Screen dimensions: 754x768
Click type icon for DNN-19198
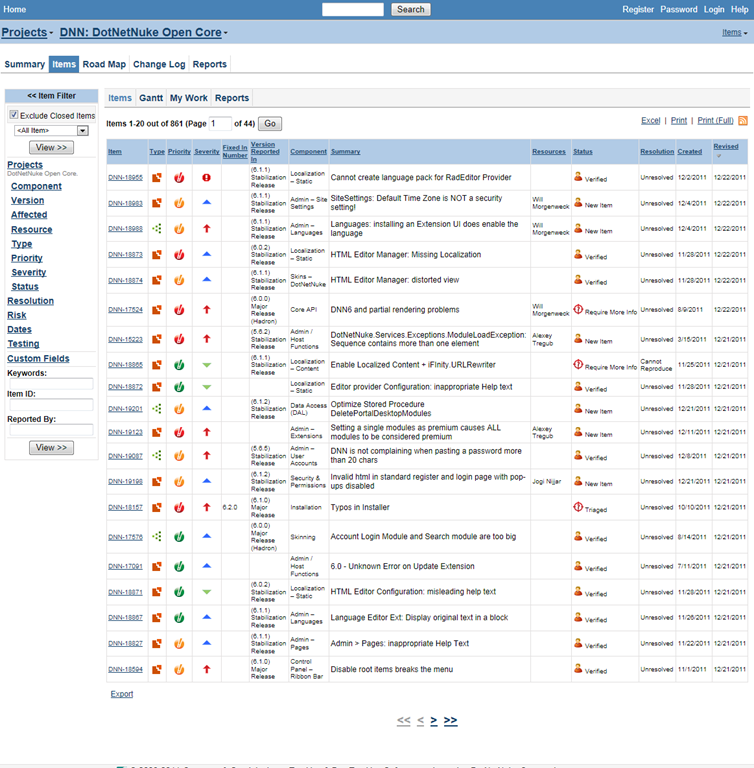(157, 481)
